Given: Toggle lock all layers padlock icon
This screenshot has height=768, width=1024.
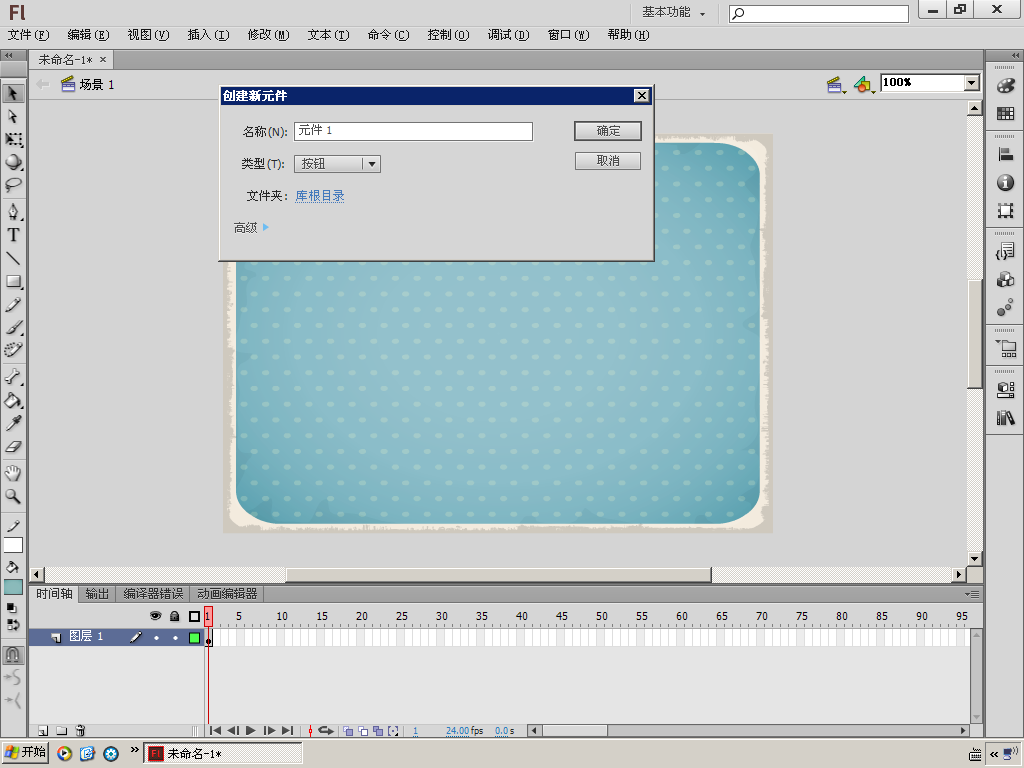Looking at the screenshot, I should [174, 616].
